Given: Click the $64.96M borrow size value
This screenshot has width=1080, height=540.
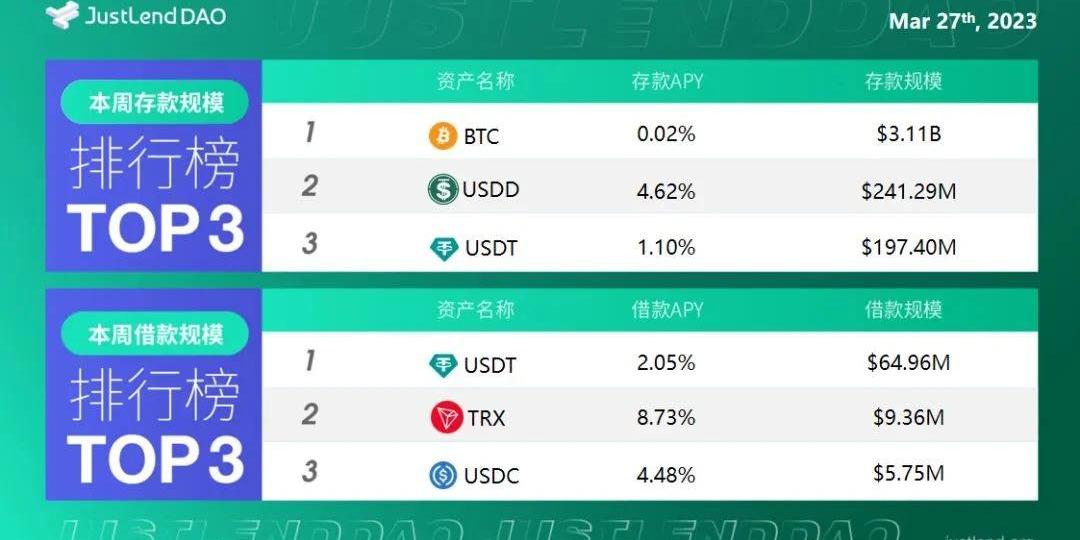Looking at the screenshot, I should (x=908, y=363).
